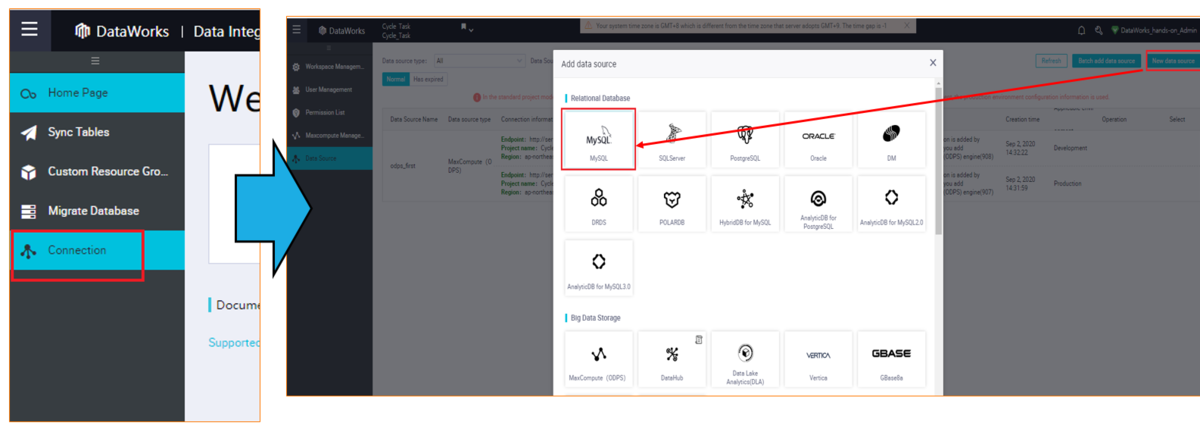Select the DM data source tile
The height and width of the screenshot is (429, 1200).
pos(891,139)
